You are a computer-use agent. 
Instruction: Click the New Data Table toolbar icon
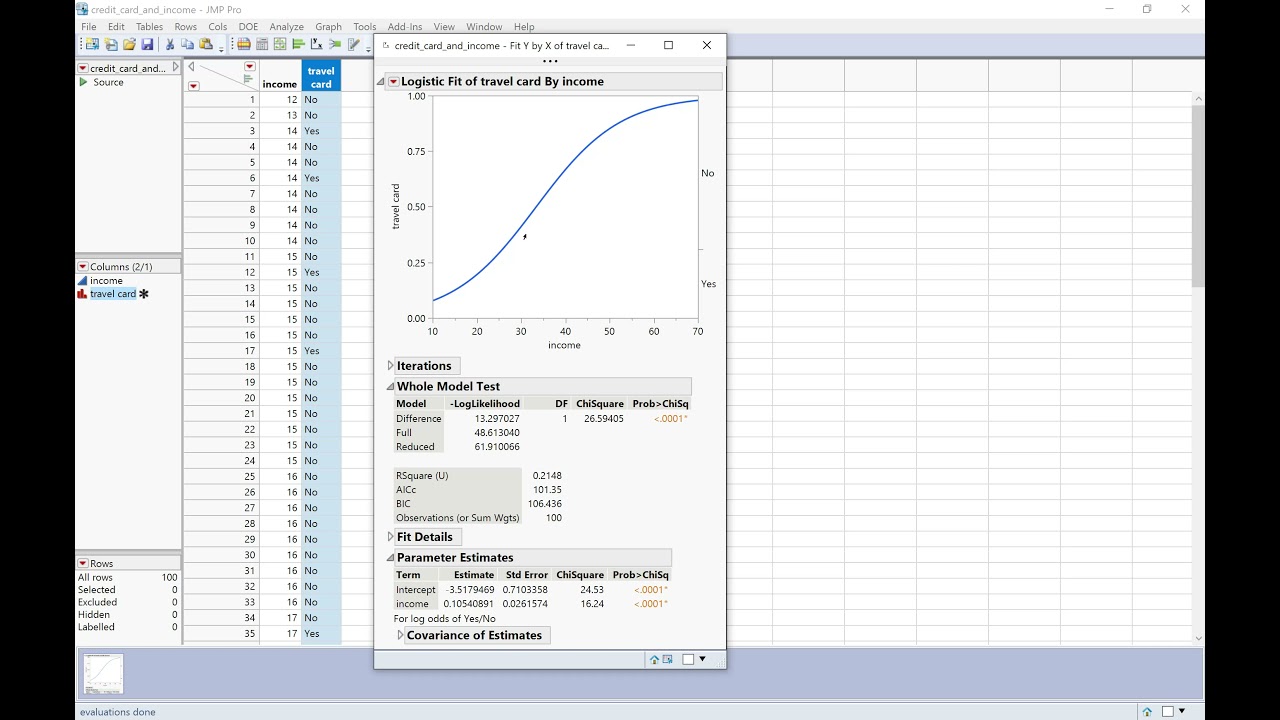coord(92,44)
